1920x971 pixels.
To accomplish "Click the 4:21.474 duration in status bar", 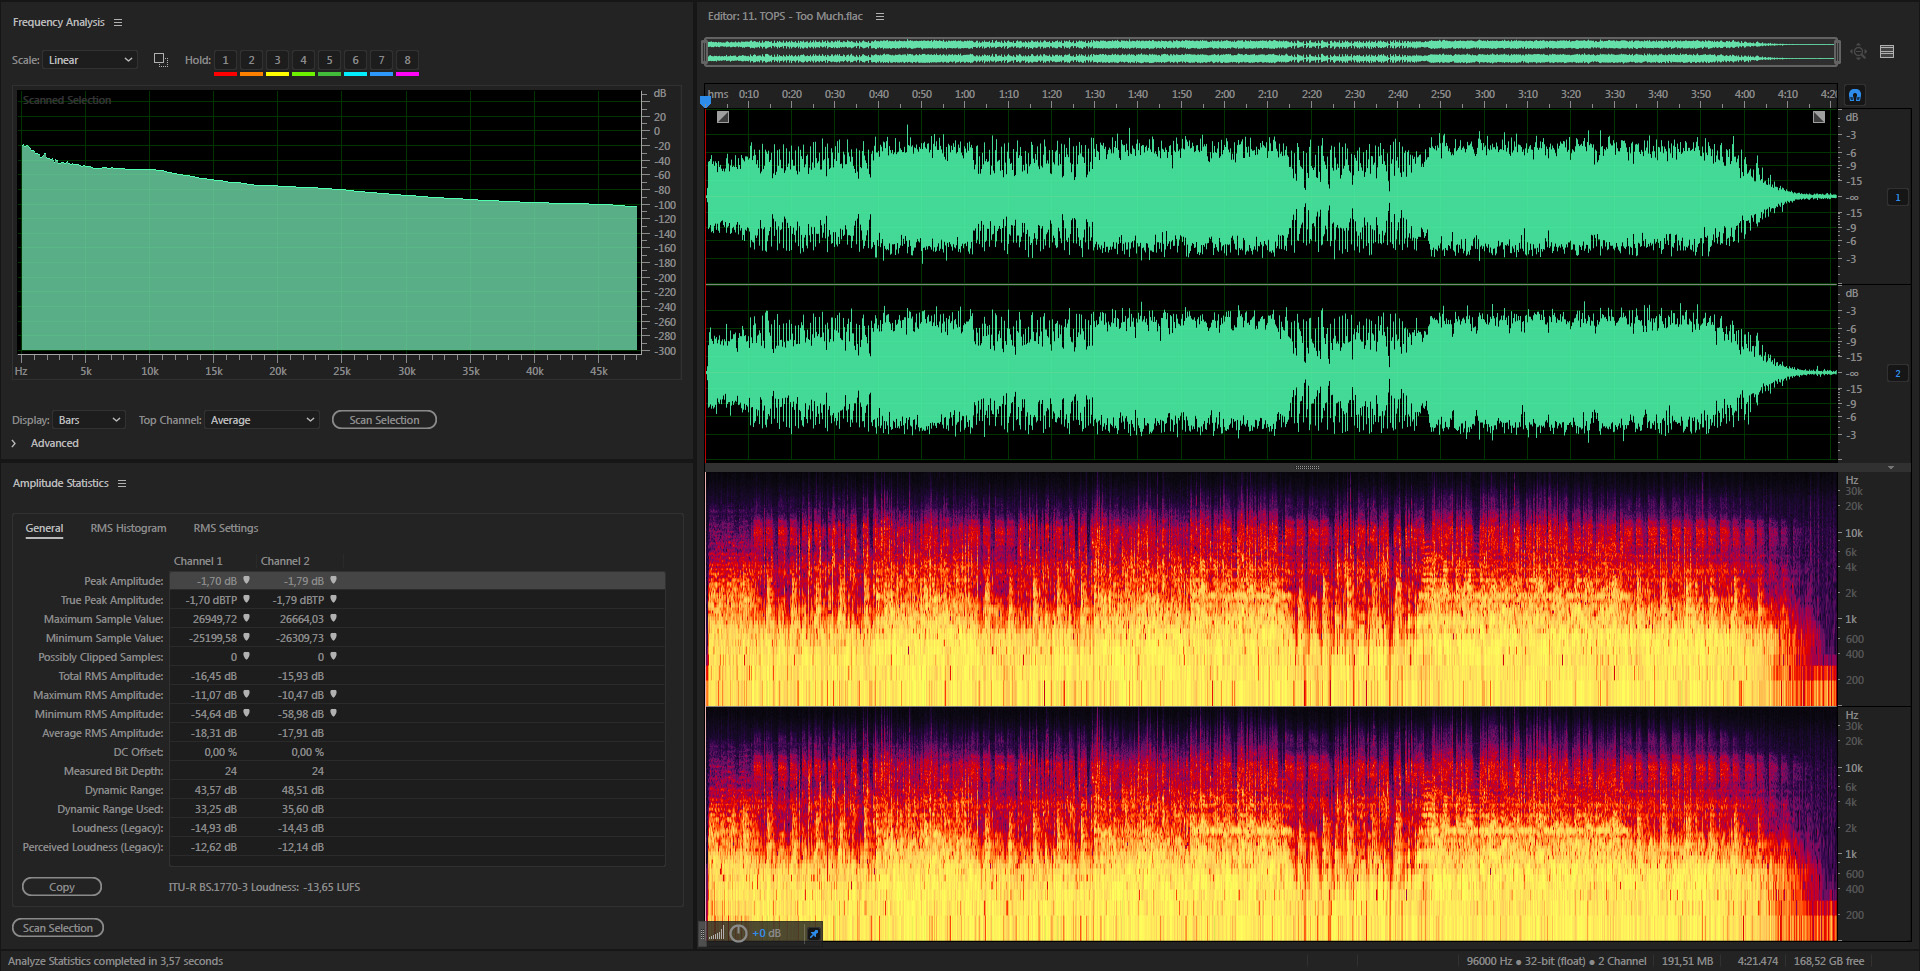I will point(1757,961).
